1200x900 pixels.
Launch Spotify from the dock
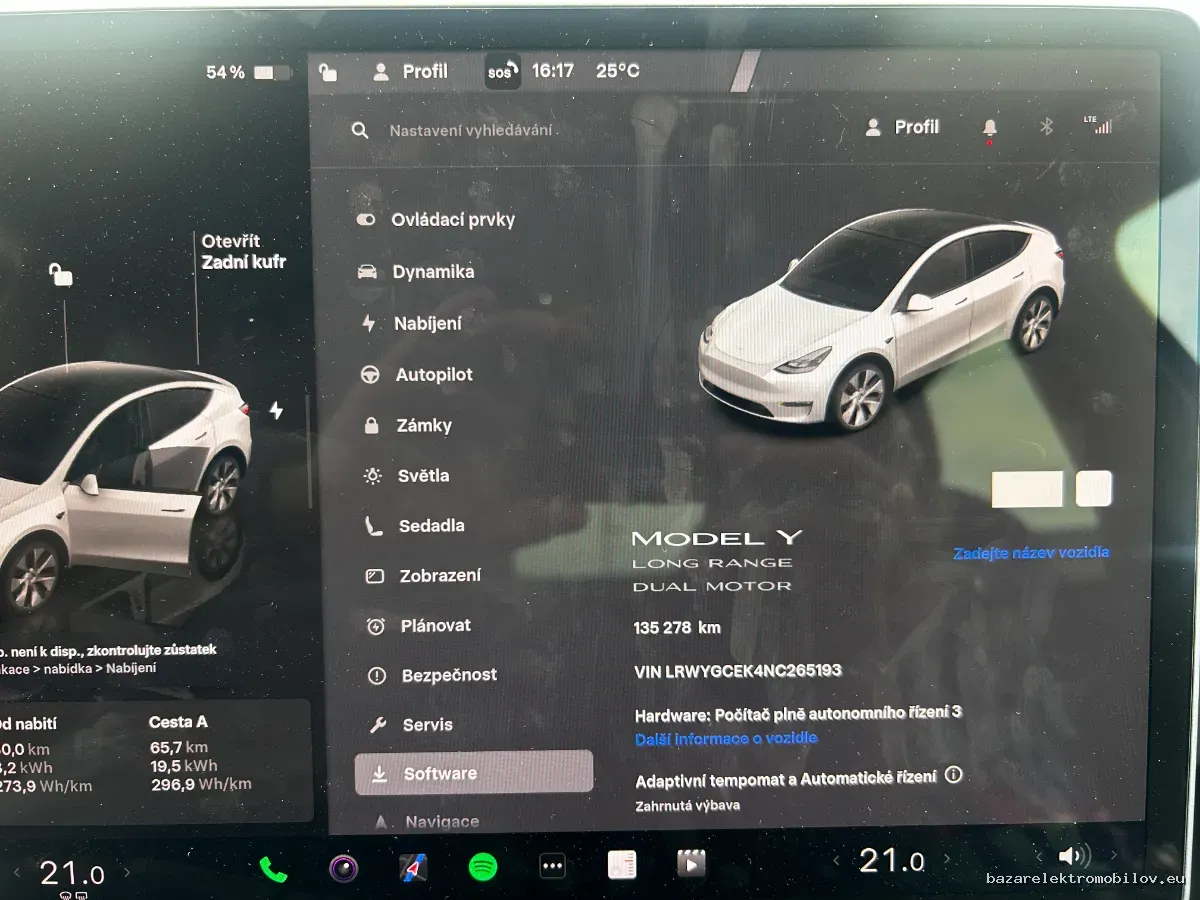(x=483, y=867)
